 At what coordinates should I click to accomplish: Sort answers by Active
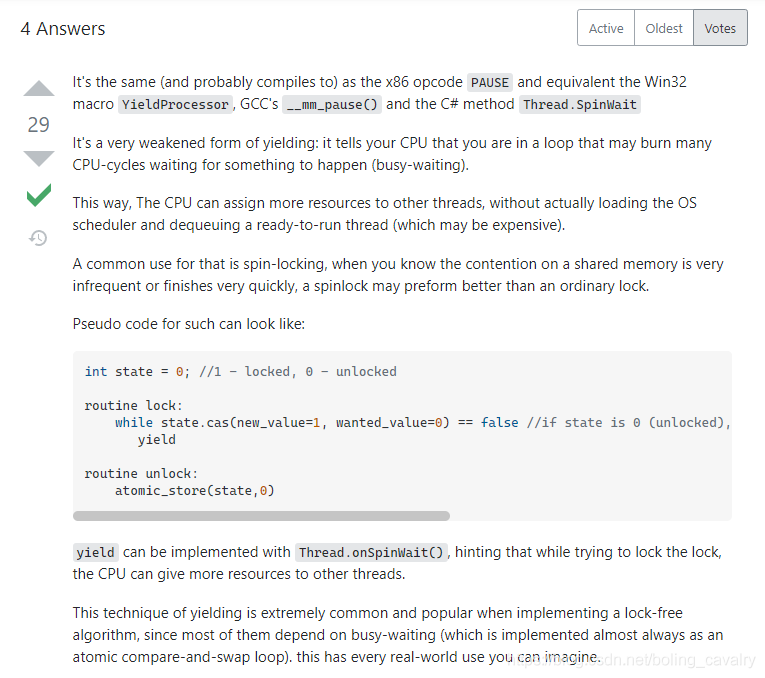(x=606, y=28)
